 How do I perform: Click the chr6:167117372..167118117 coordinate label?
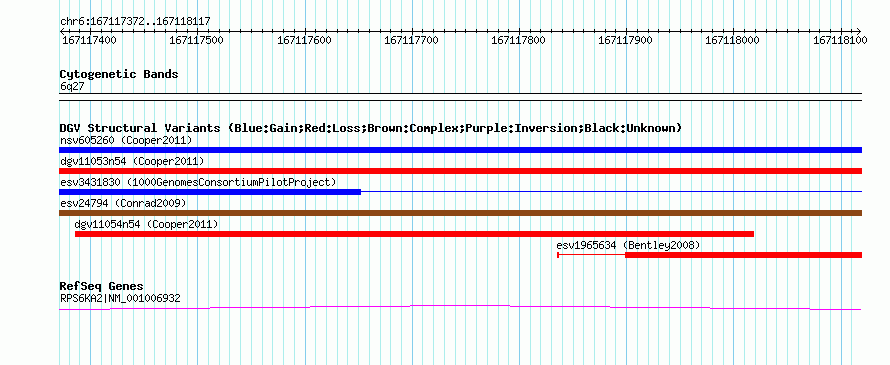click(x=135, y=21)
